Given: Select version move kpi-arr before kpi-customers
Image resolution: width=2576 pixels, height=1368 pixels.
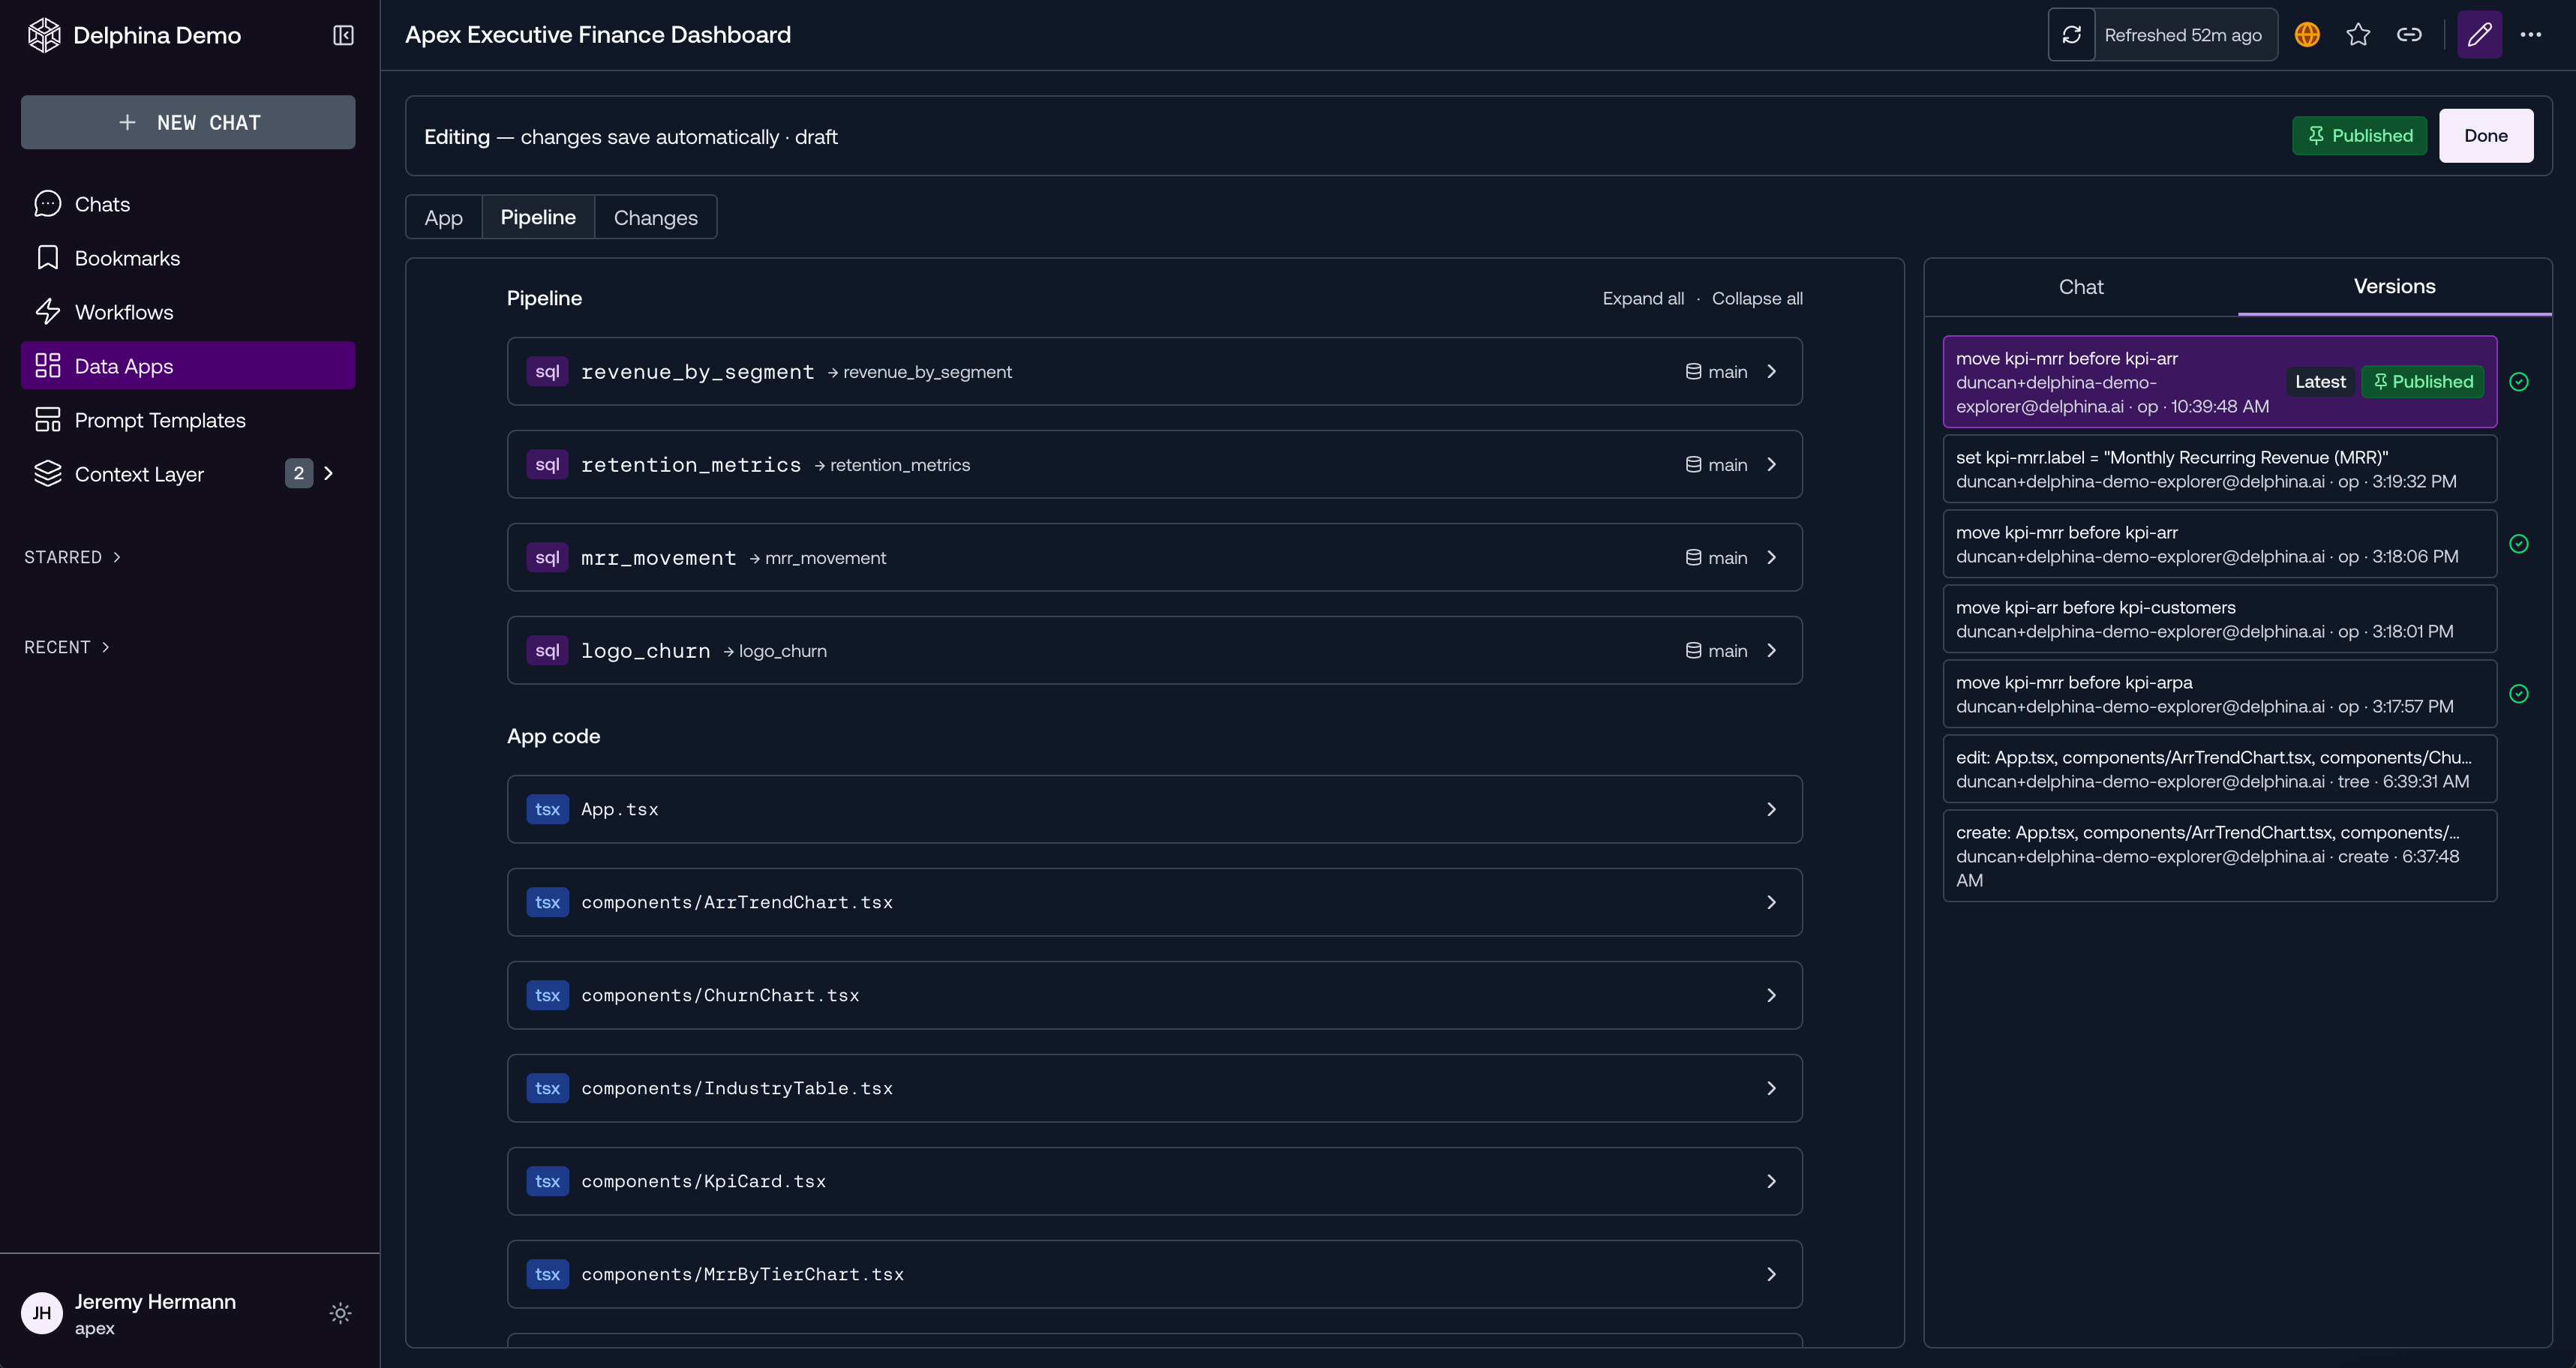Looking at the screenshot, I should point(2219,619).
